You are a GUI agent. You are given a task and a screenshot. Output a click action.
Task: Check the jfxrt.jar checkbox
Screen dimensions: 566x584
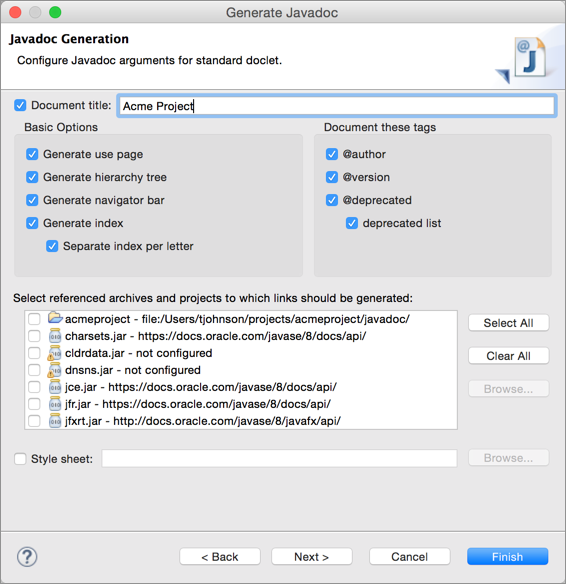(x=34, y=421)
